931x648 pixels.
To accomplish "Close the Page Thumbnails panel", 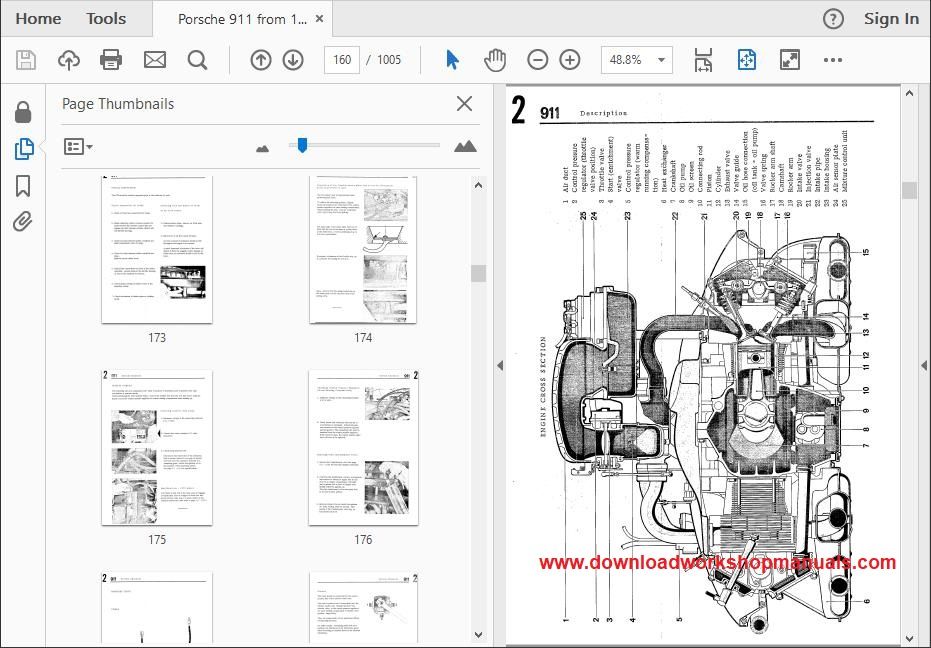I will (x=464, y=103).
